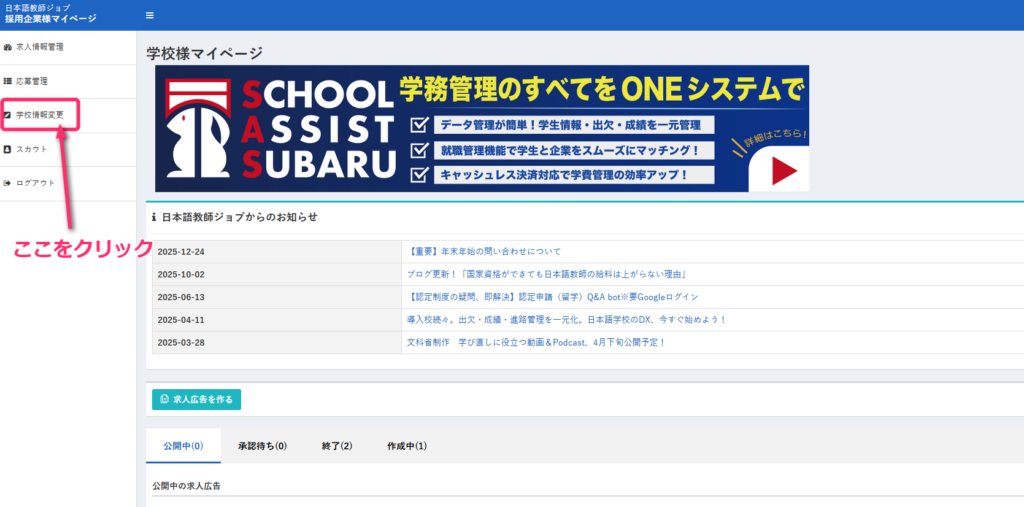Click the 応募管理 list icon
Image resolution: width=1024 pixels, height=507 pixels.
pos(8,81)
